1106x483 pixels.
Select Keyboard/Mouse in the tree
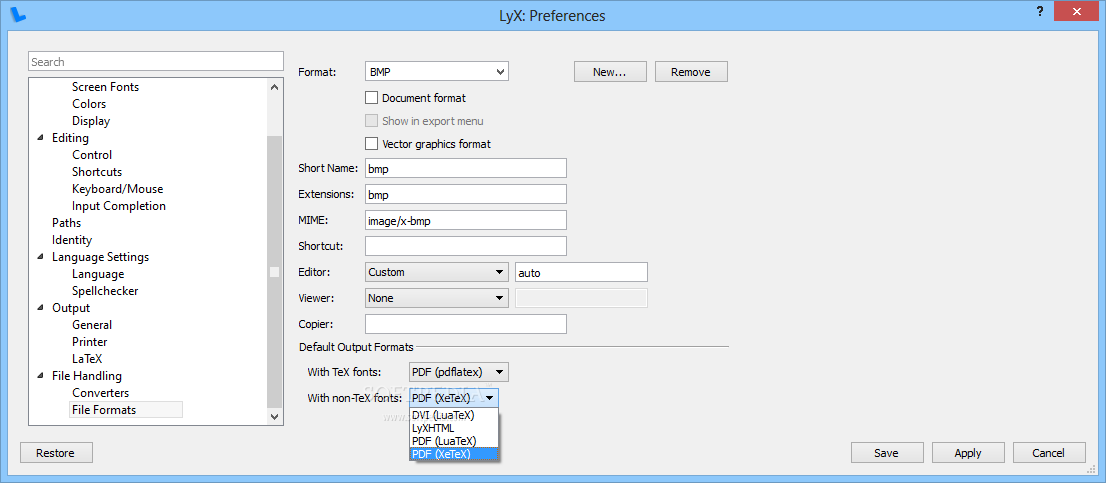117,189
